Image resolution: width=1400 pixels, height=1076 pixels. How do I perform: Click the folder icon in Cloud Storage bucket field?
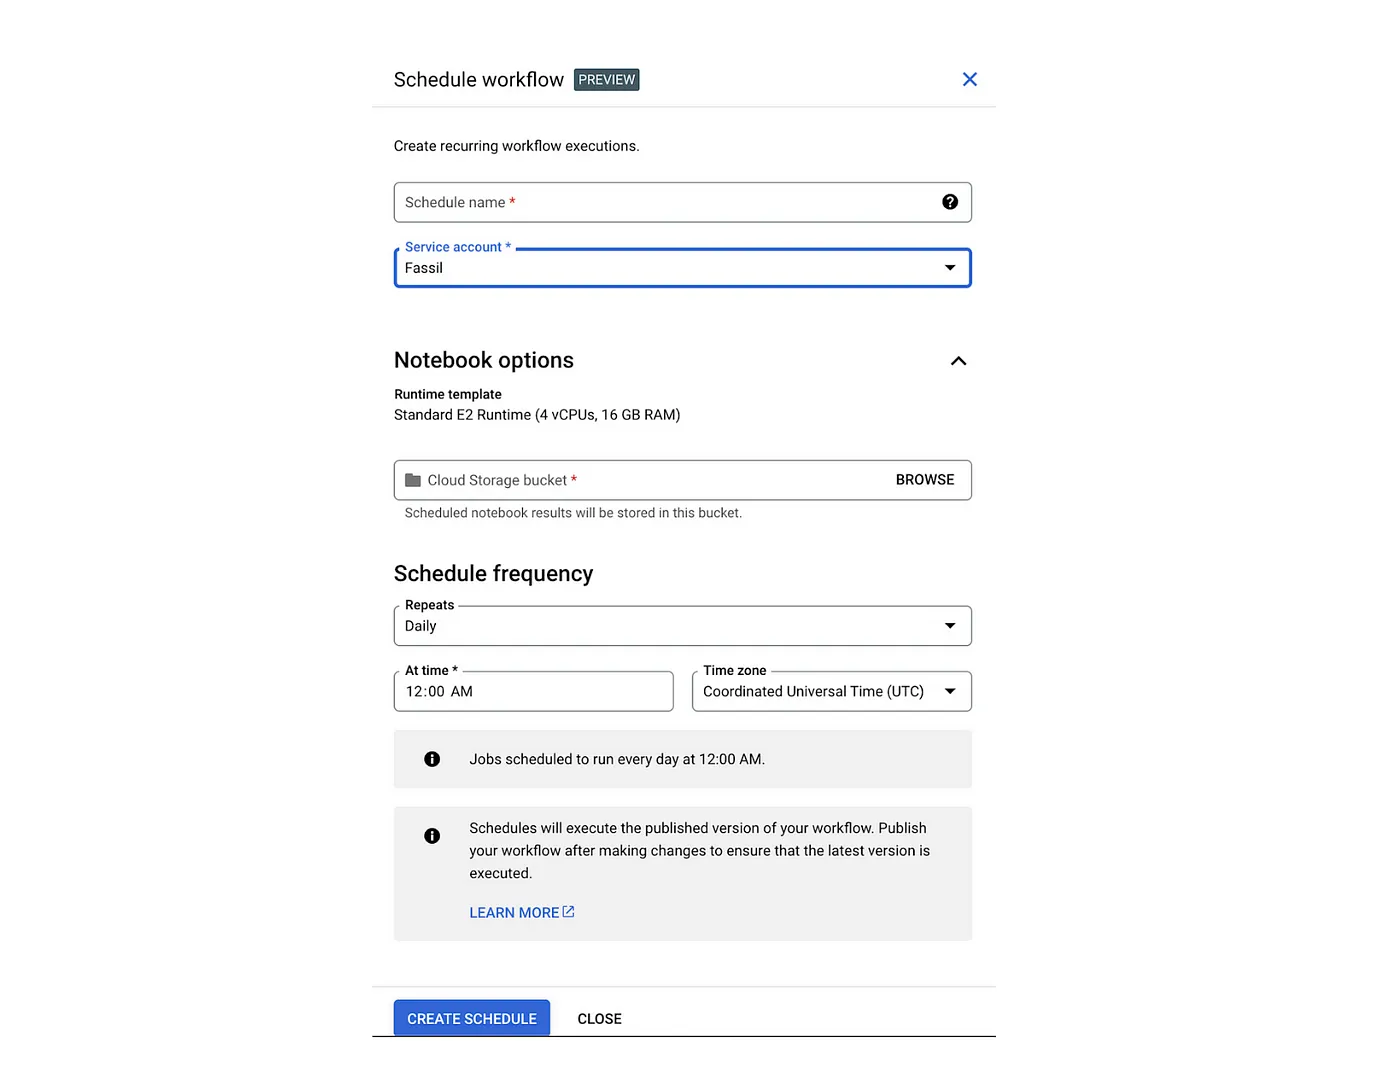pos(413,480)
